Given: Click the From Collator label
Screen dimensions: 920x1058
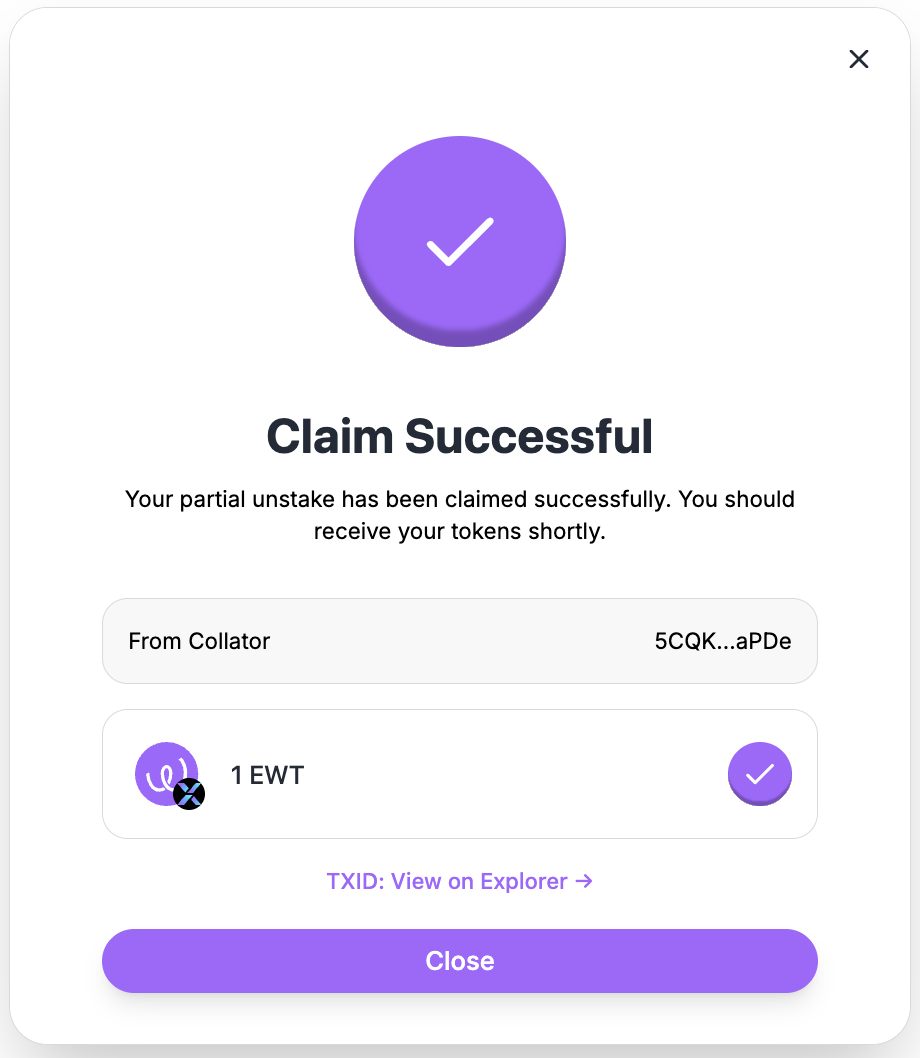Looking at the screenshot, I should (x=199, y=641).
